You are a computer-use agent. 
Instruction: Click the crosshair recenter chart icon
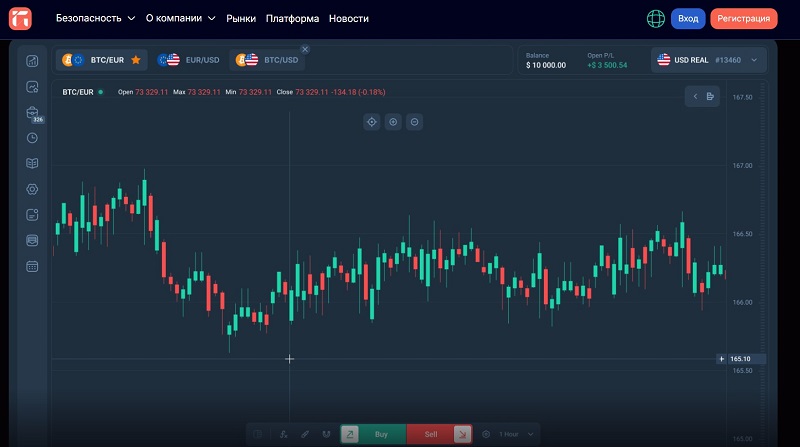pos(371,122)
